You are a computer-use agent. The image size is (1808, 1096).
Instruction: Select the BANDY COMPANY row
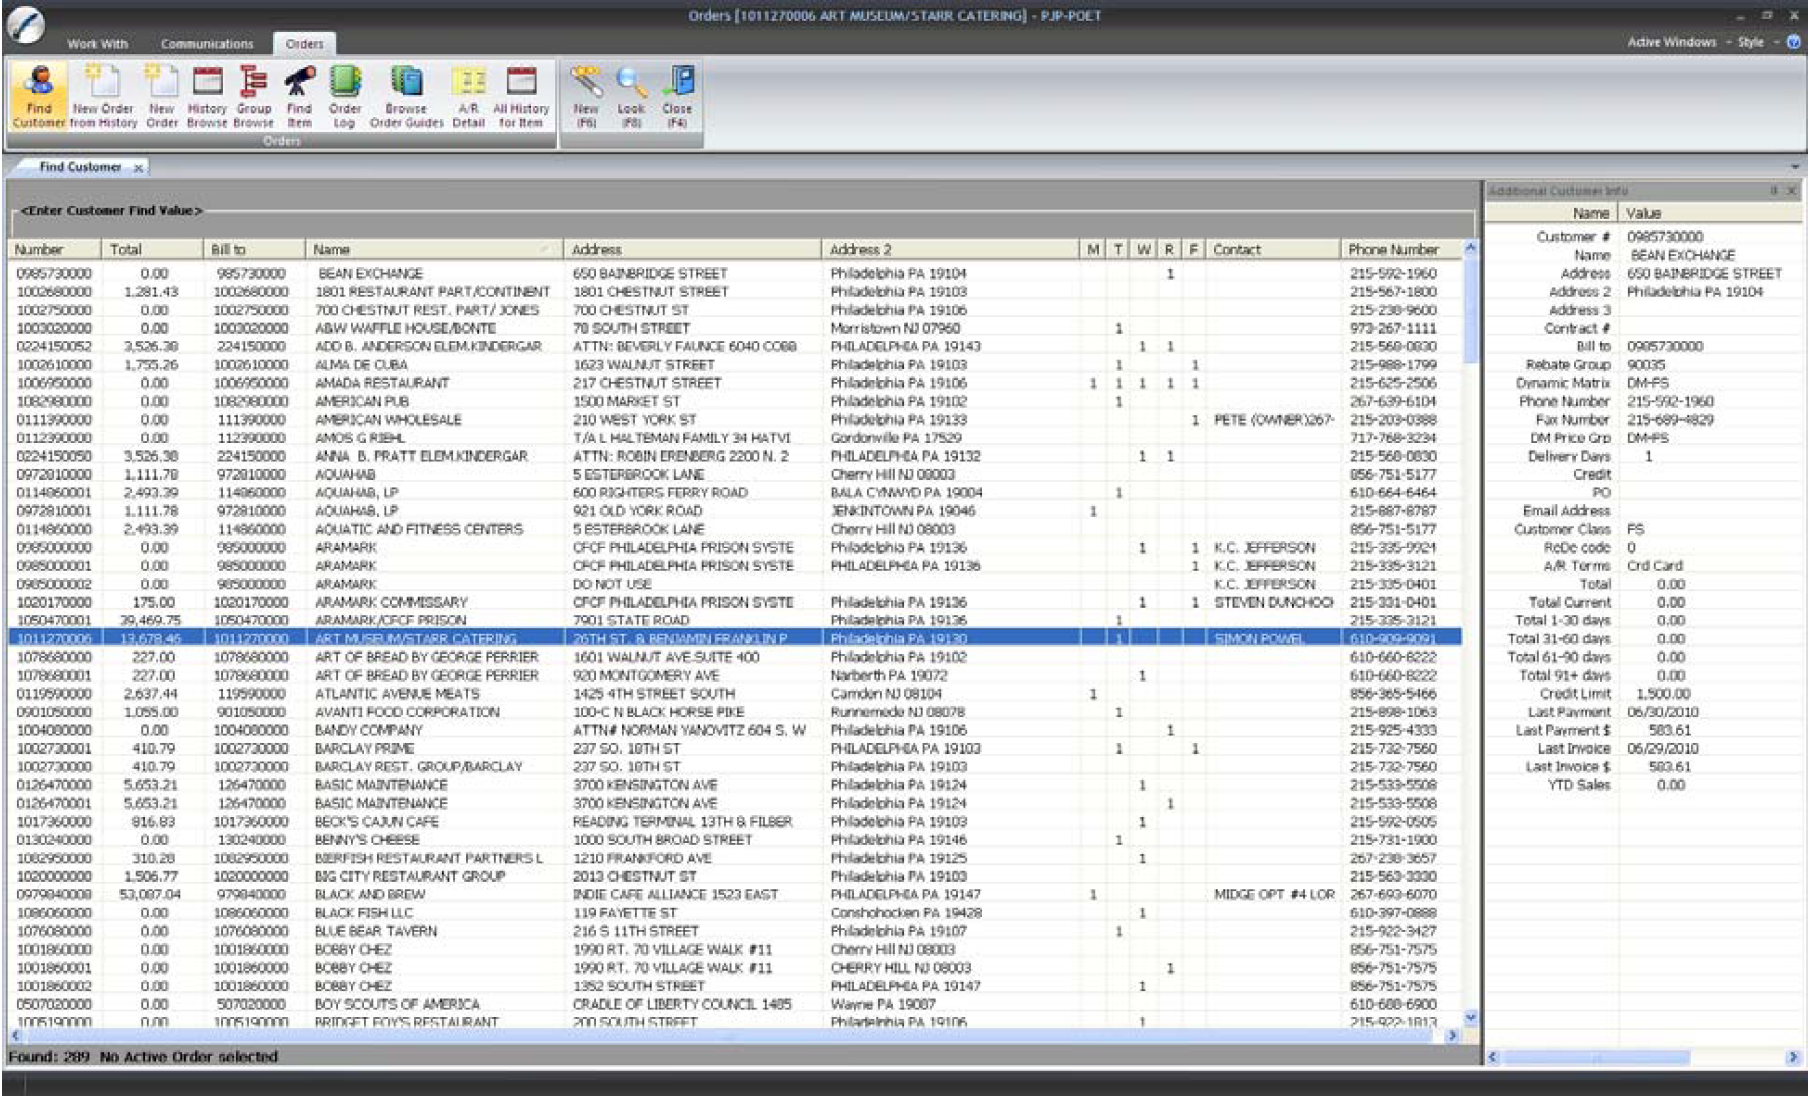[735, 730]
